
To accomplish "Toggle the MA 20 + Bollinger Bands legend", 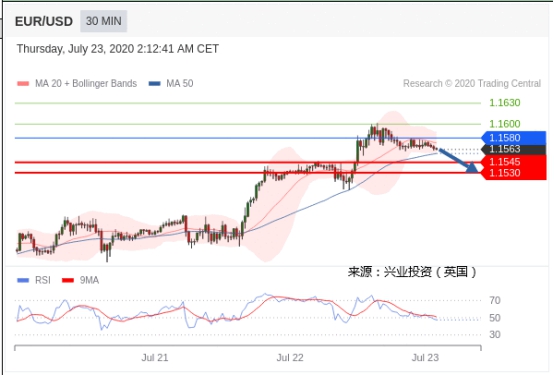I will point(77,83).
